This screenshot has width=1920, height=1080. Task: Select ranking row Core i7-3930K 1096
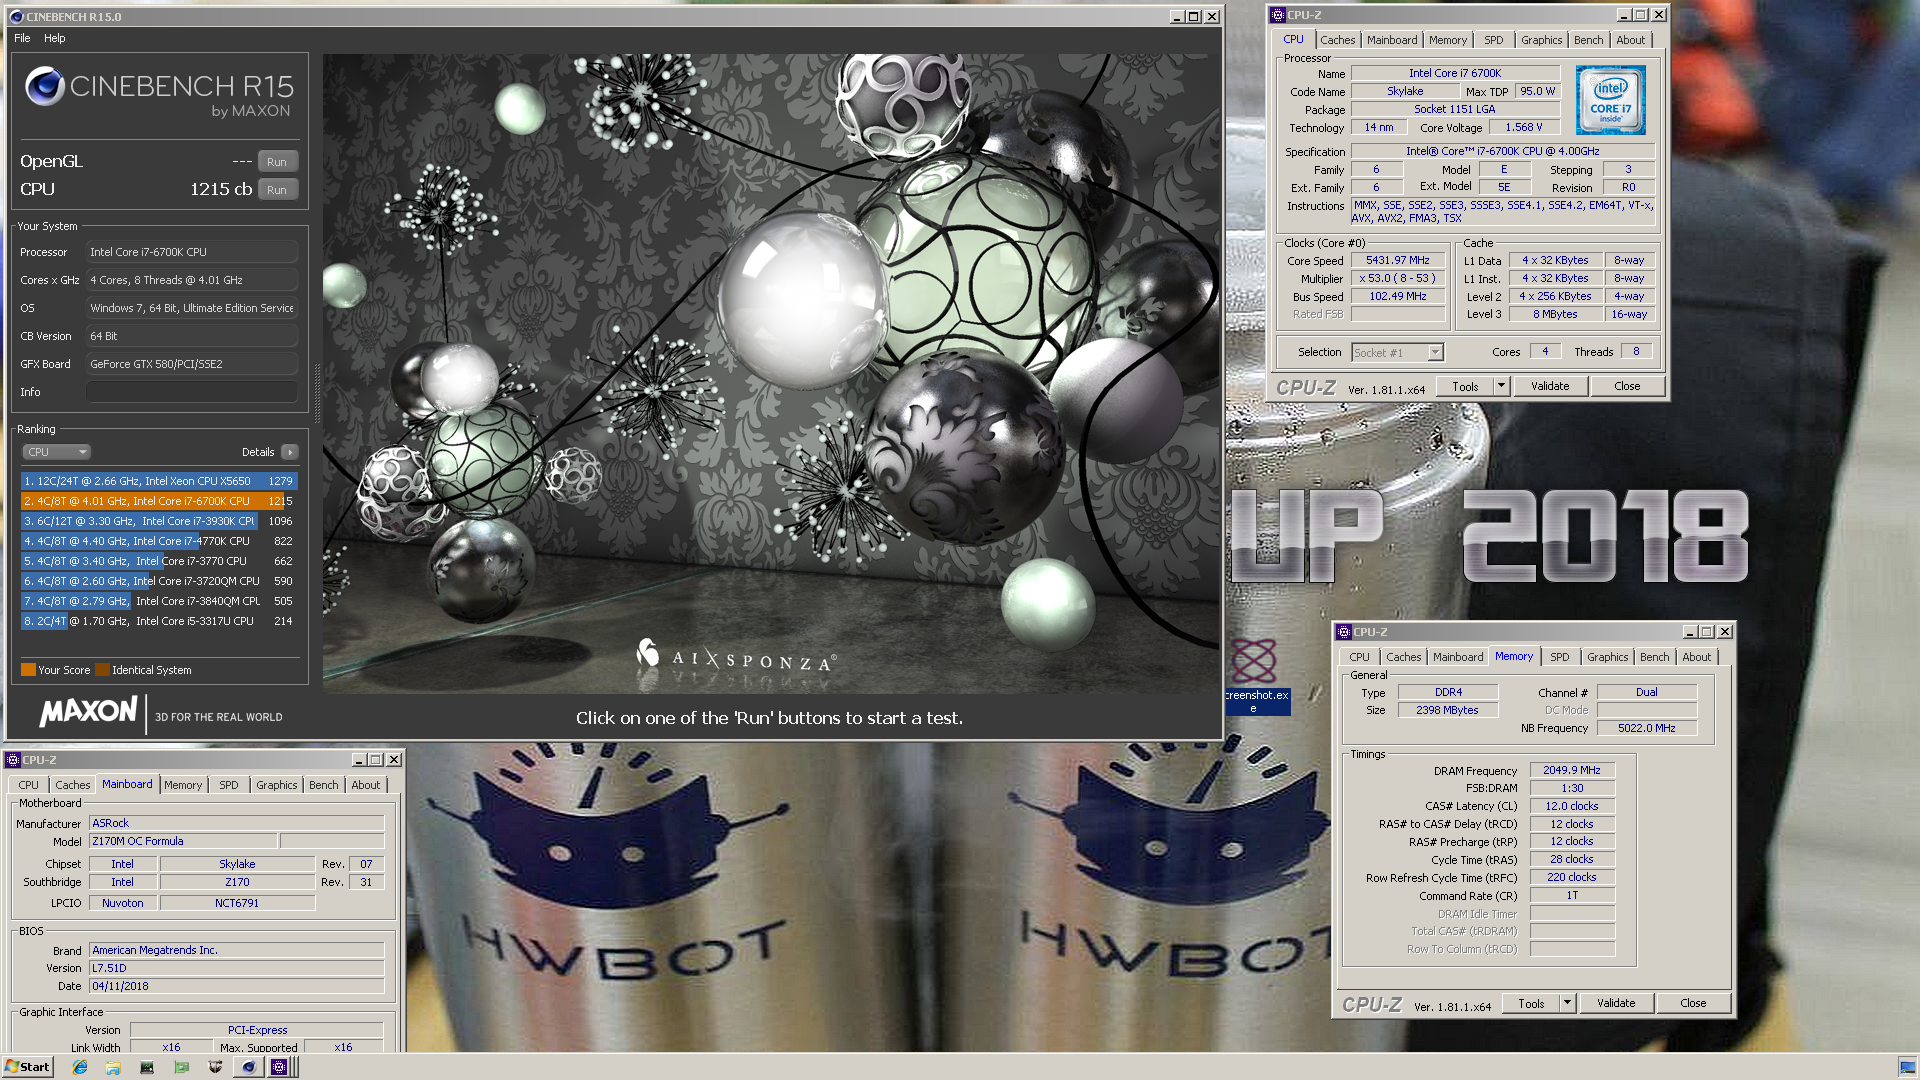pos(159,521)
